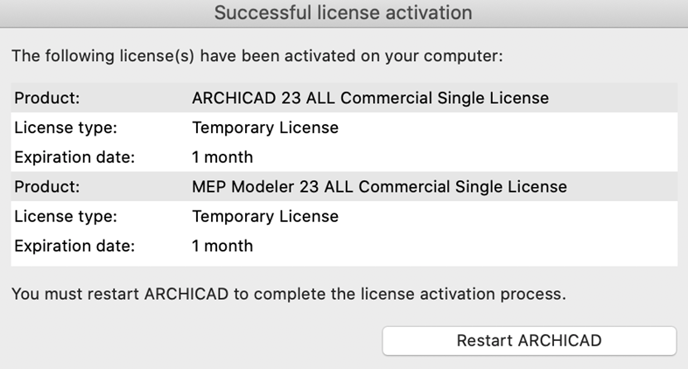Select the MEP Modeler 23 ALL Commercial Single License row

point(344,186)
